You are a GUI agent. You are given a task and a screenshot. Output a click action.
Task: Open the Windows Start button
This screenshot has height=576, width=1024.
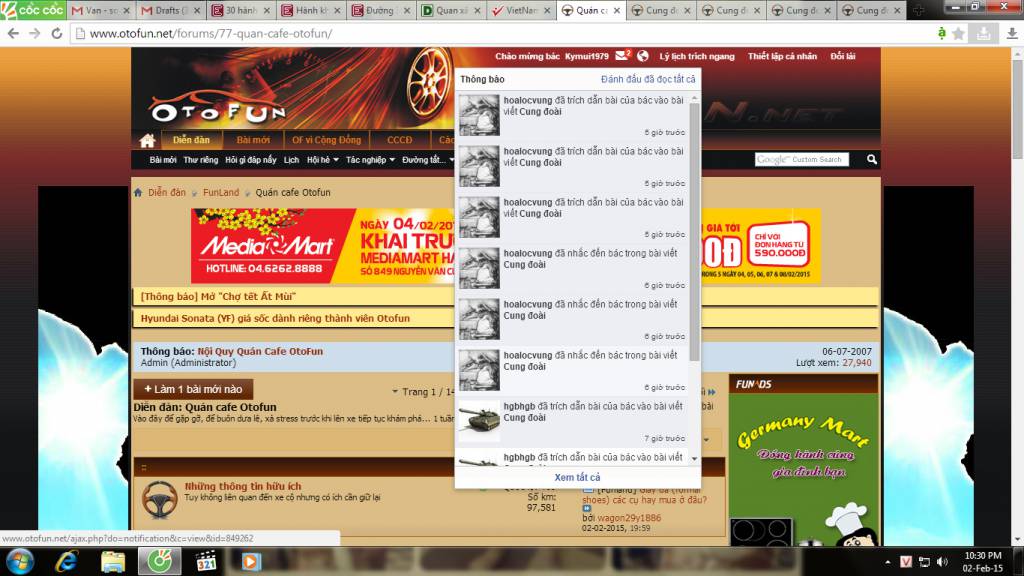click(x=20, y=562)
